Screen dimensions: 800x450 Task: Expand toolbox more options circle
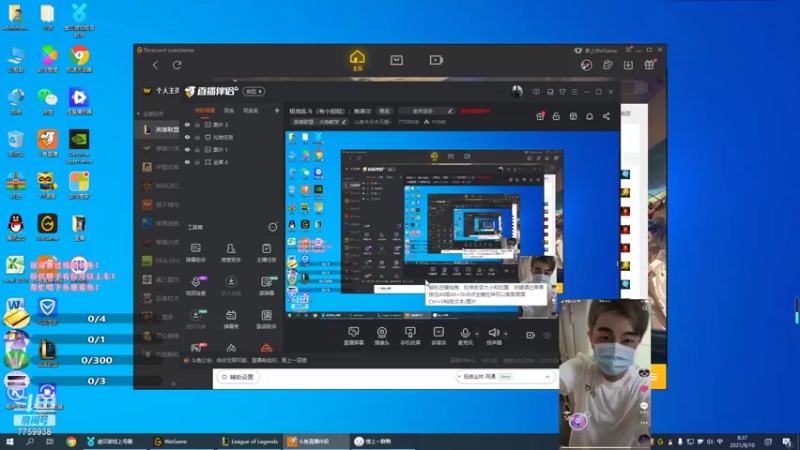pyautogui.click(x=273, y=227)
